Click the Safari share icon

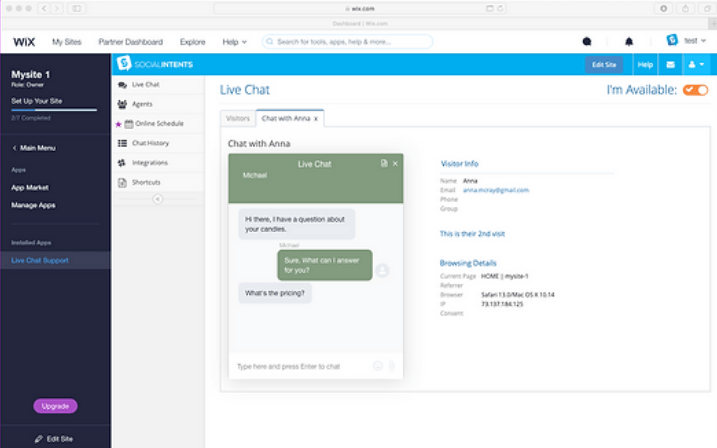685,8
